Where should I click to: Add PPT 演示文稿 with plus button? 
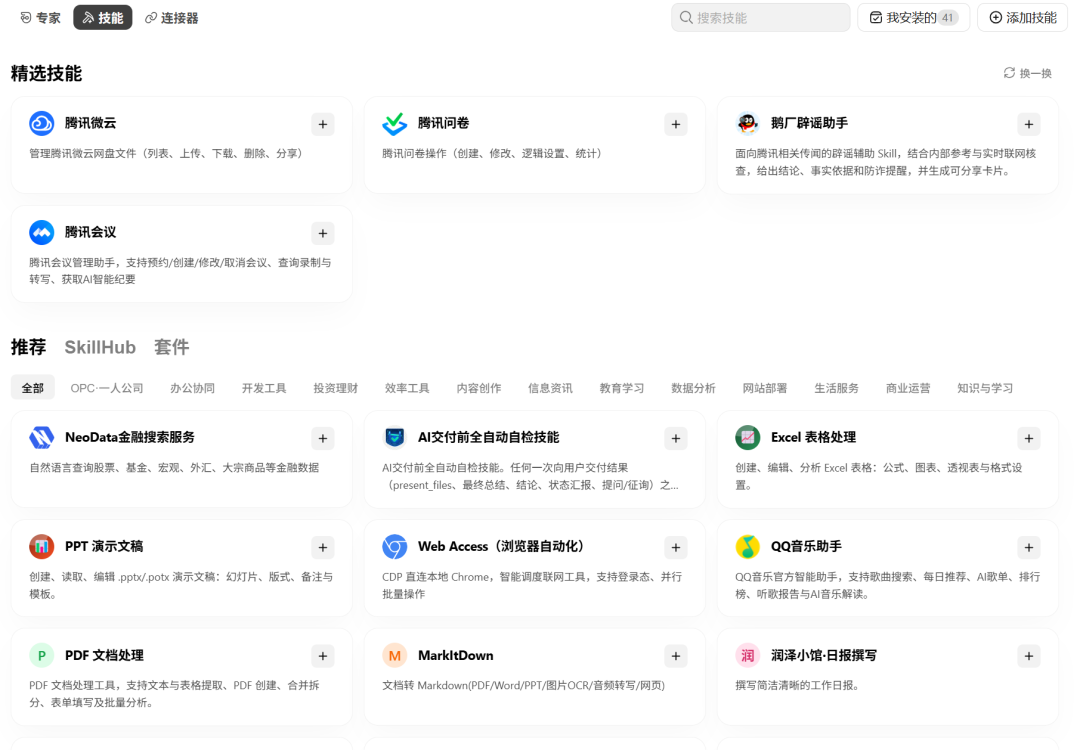pyautogui.click(x=322, y=548)
